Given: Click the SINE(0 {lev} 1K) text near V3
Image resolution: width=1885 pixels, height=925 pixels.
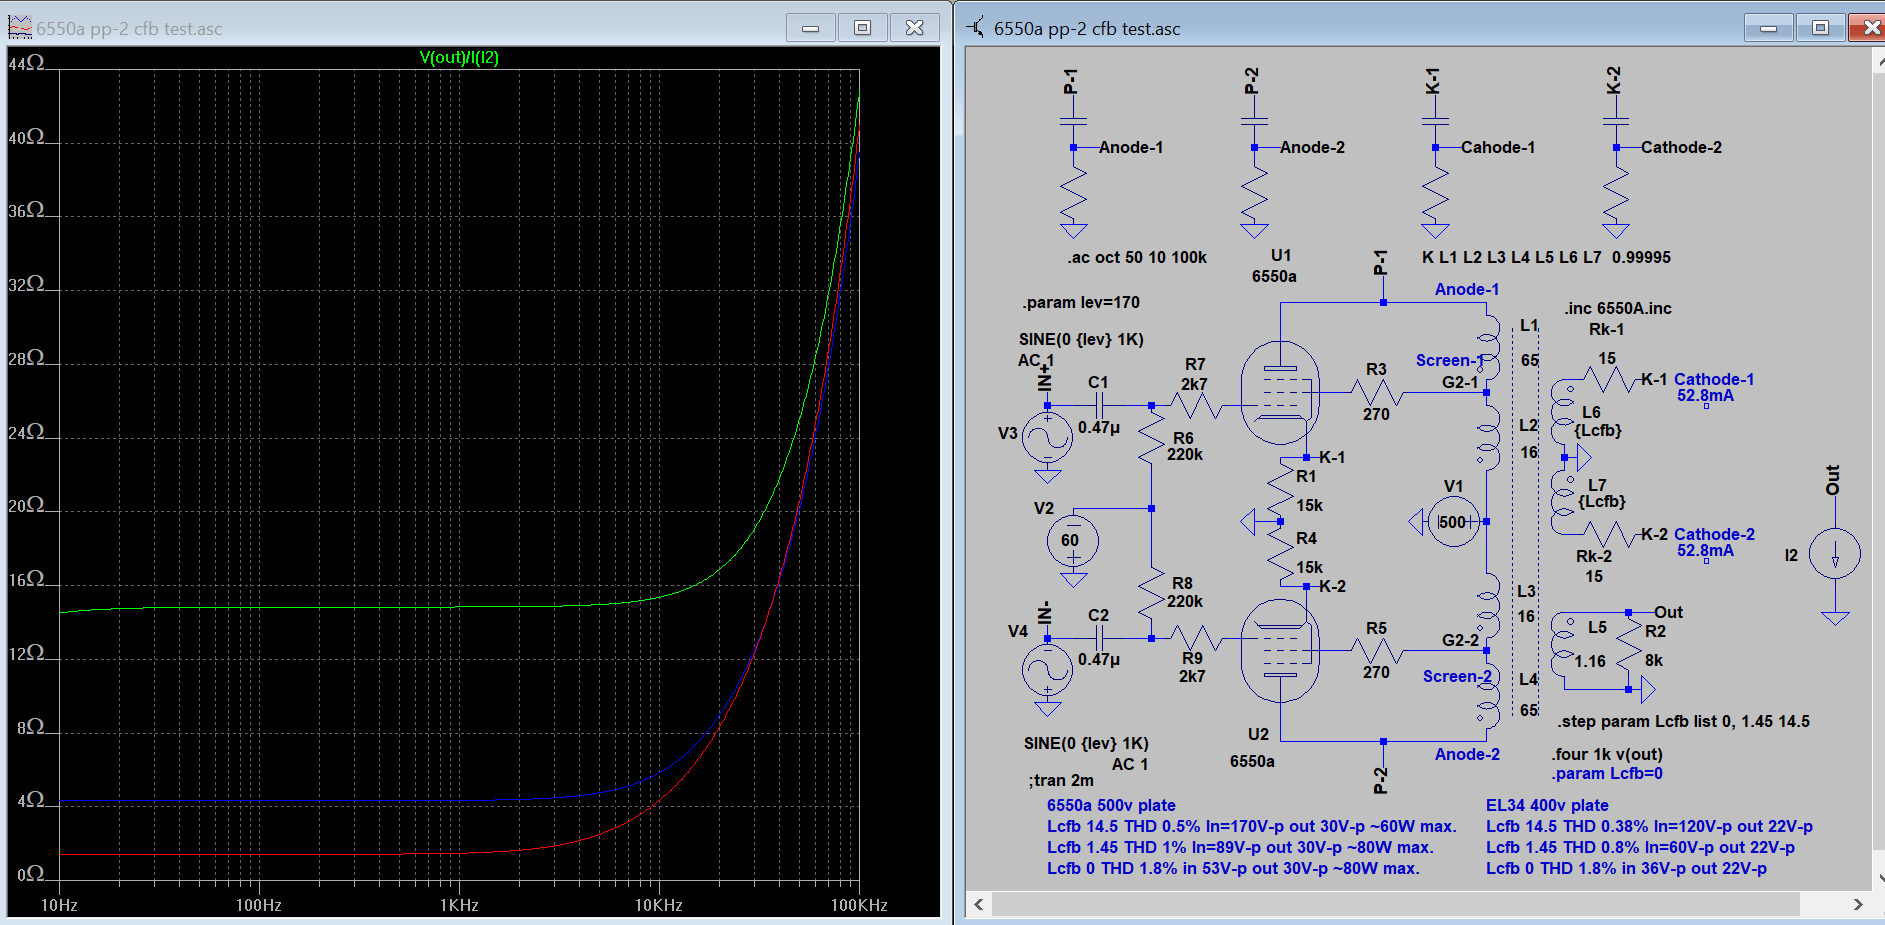Looking at the screenshot, I should pos(1081,339).
